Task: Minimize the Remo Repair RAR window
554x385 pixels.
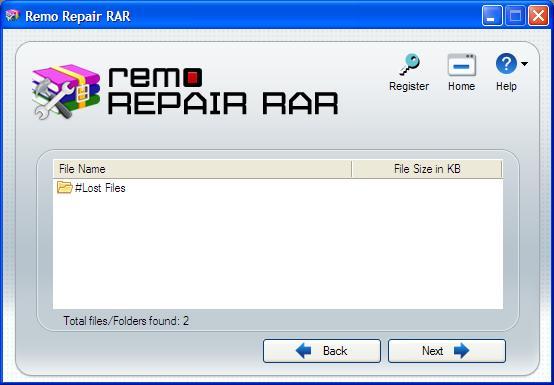Action: coord(492,16)
